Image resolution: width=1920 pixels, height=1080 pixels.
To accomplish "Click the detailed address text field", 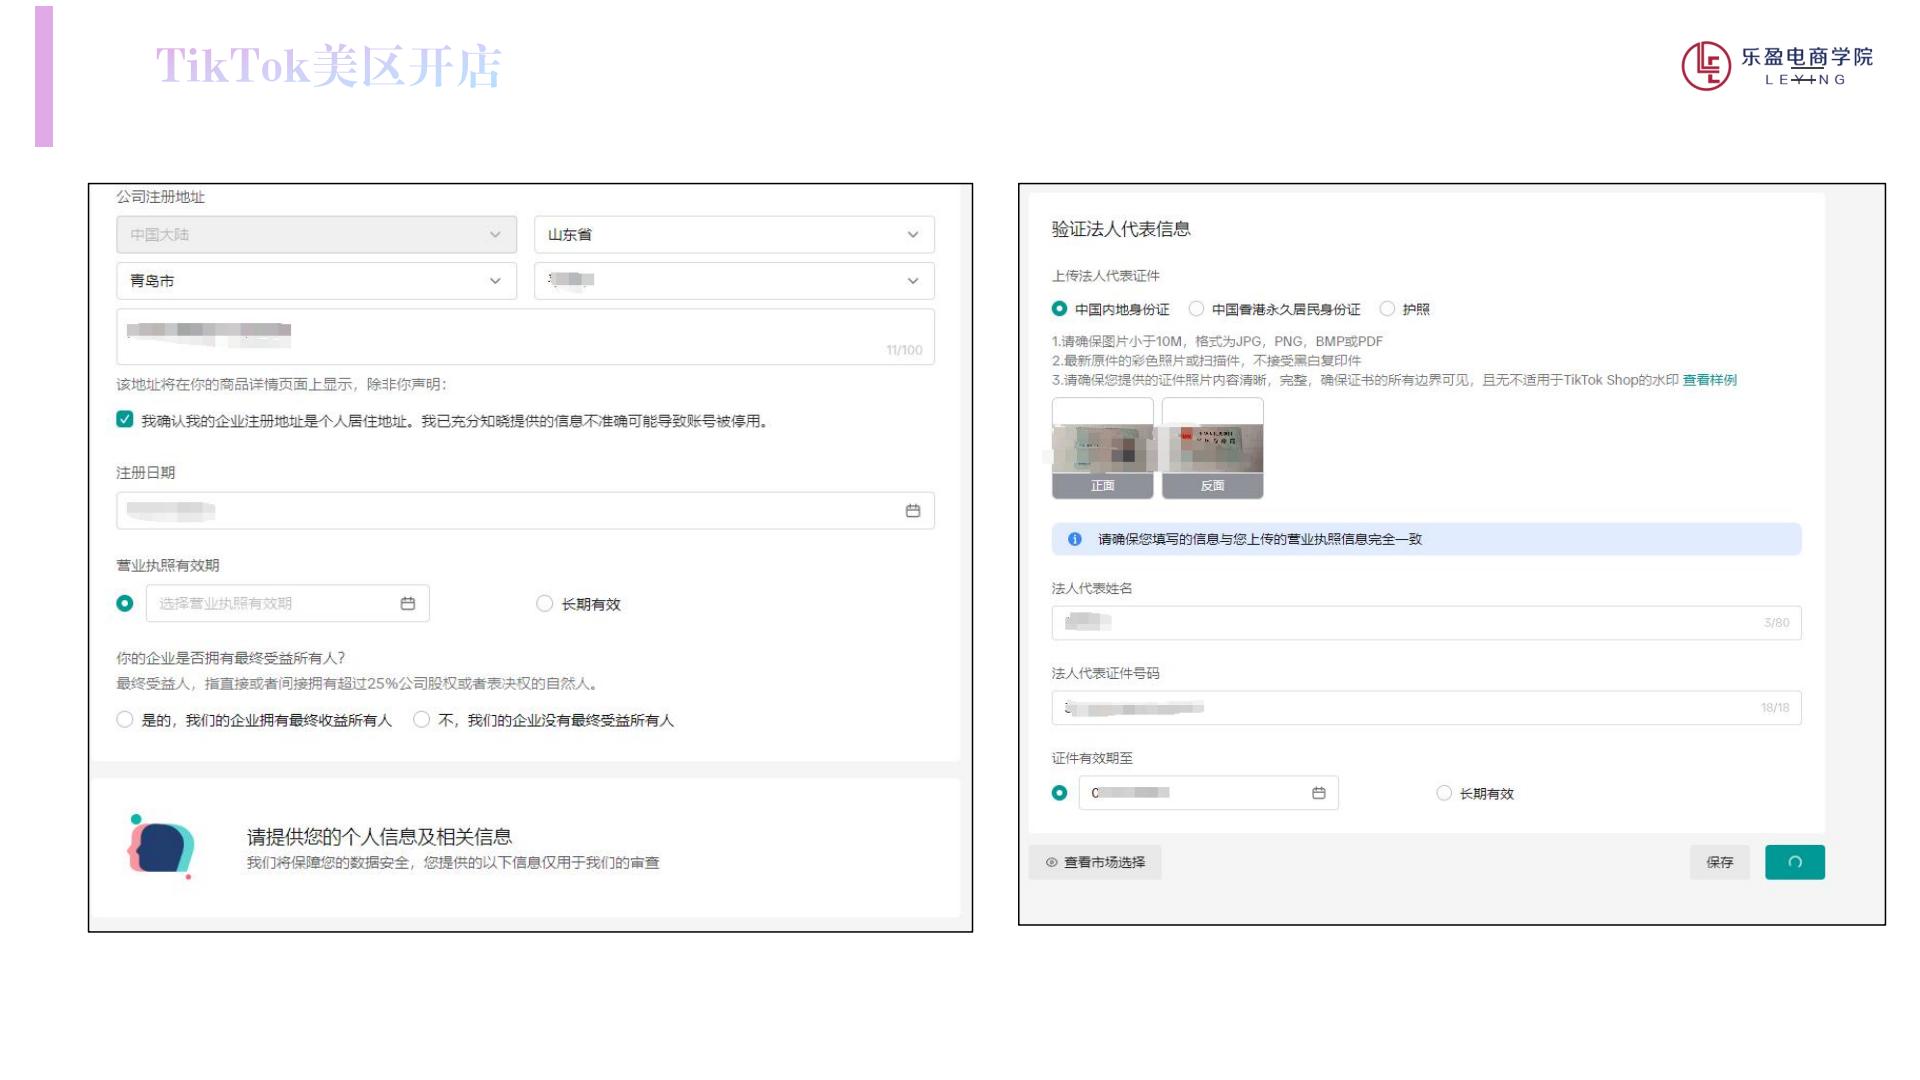I will click(525, 337).
